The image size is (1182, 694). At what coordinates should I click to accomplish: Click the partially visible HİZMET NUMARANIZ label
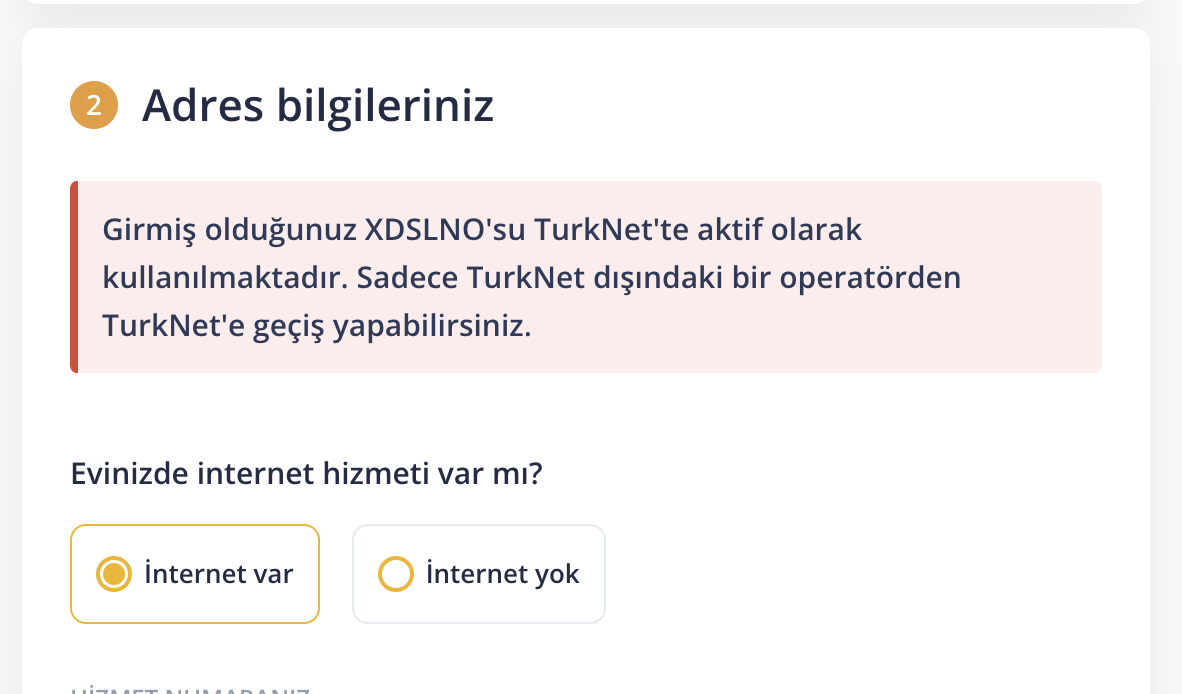click(x=190, y=689)
